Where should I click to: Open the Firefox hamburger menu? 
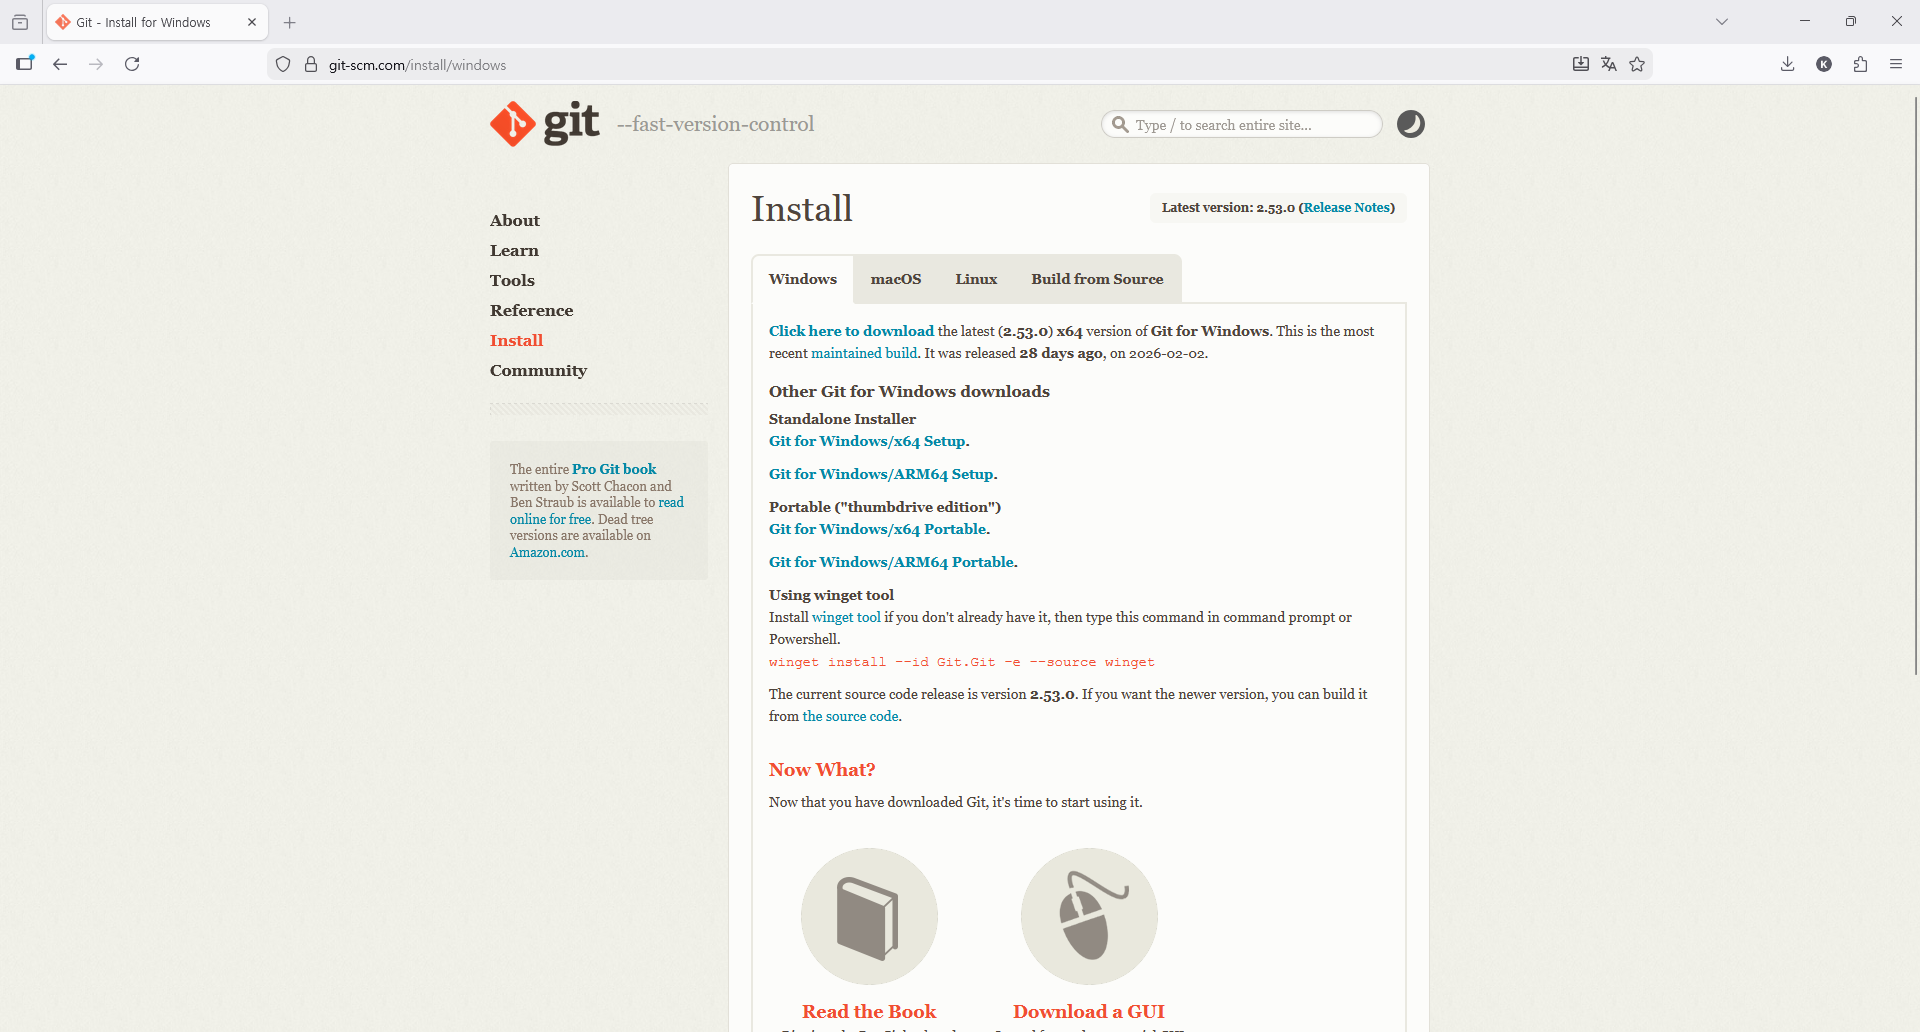[x=1896, y=64]
